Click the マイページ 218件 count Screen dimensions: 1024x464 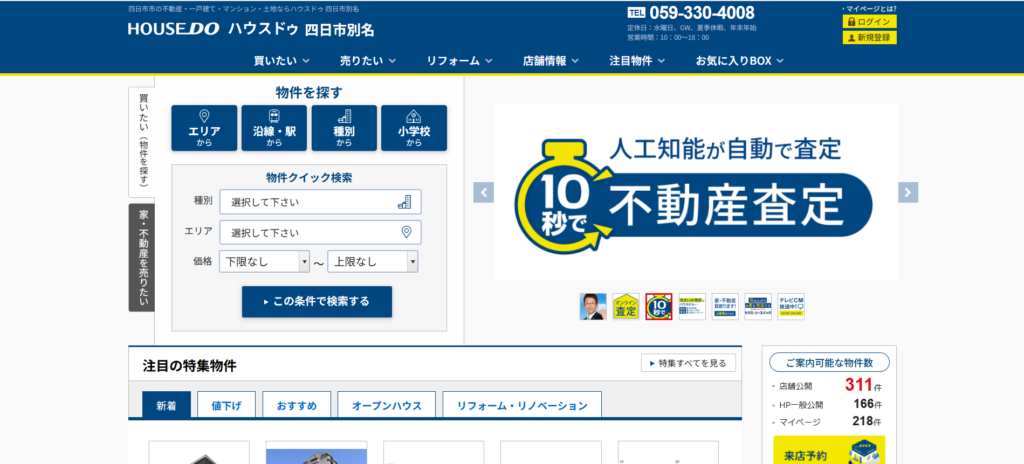828,422
